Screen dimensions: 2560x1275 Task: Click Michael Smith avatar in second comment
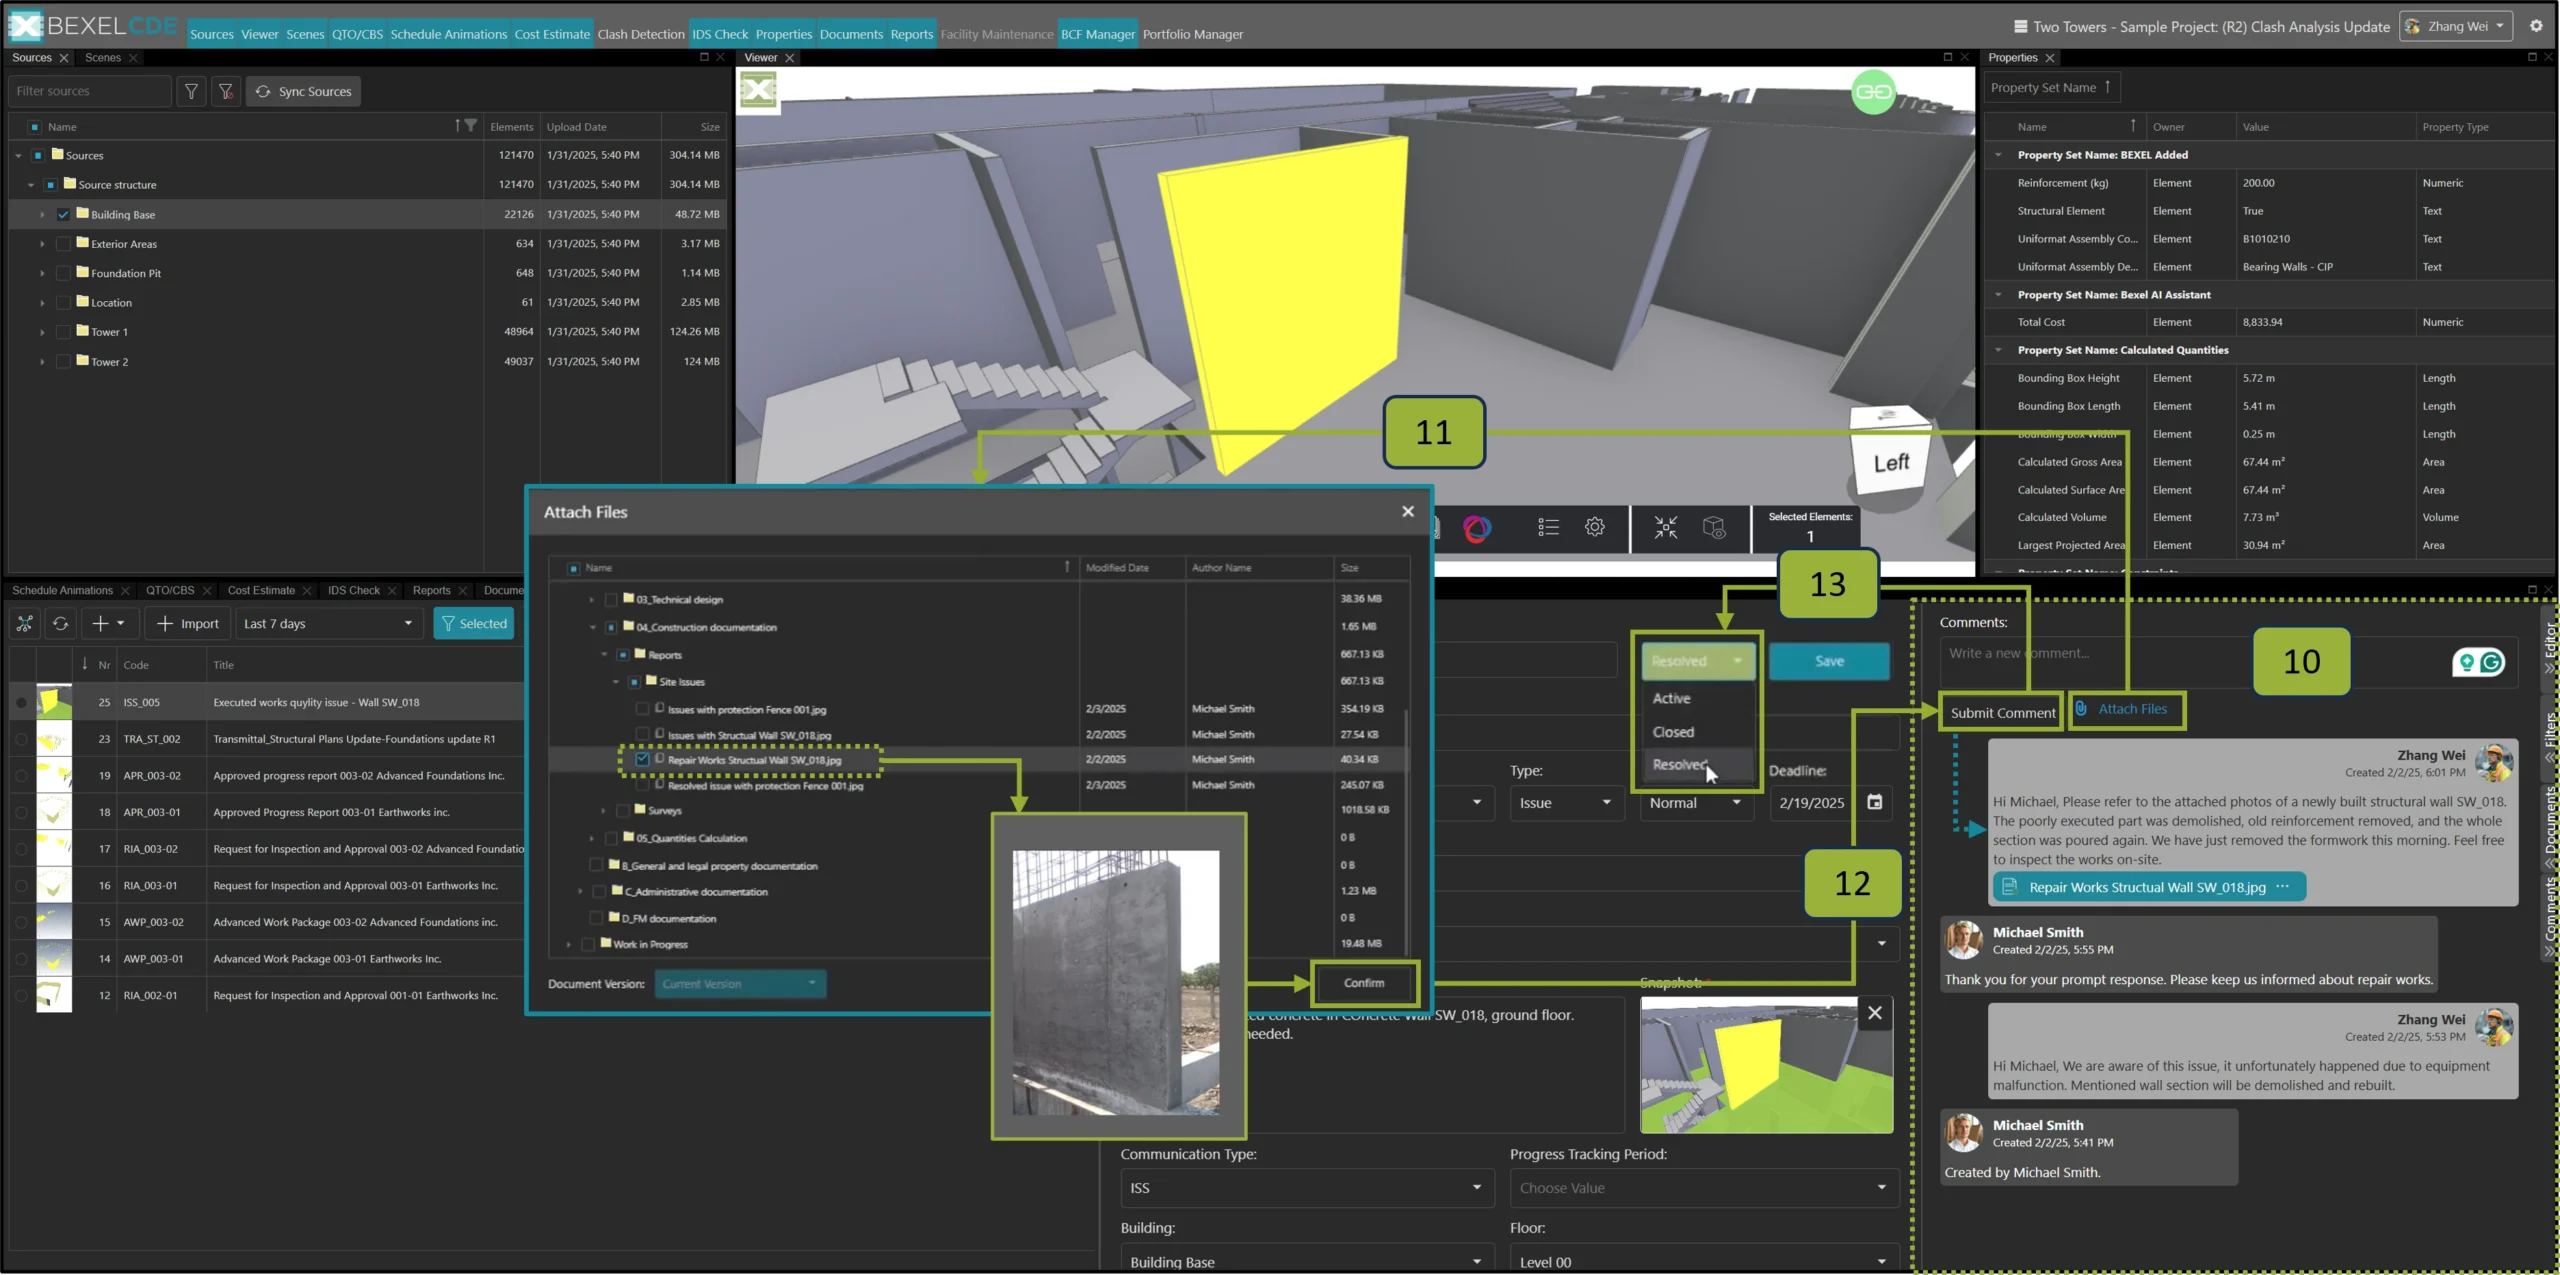click(1963, 940)
